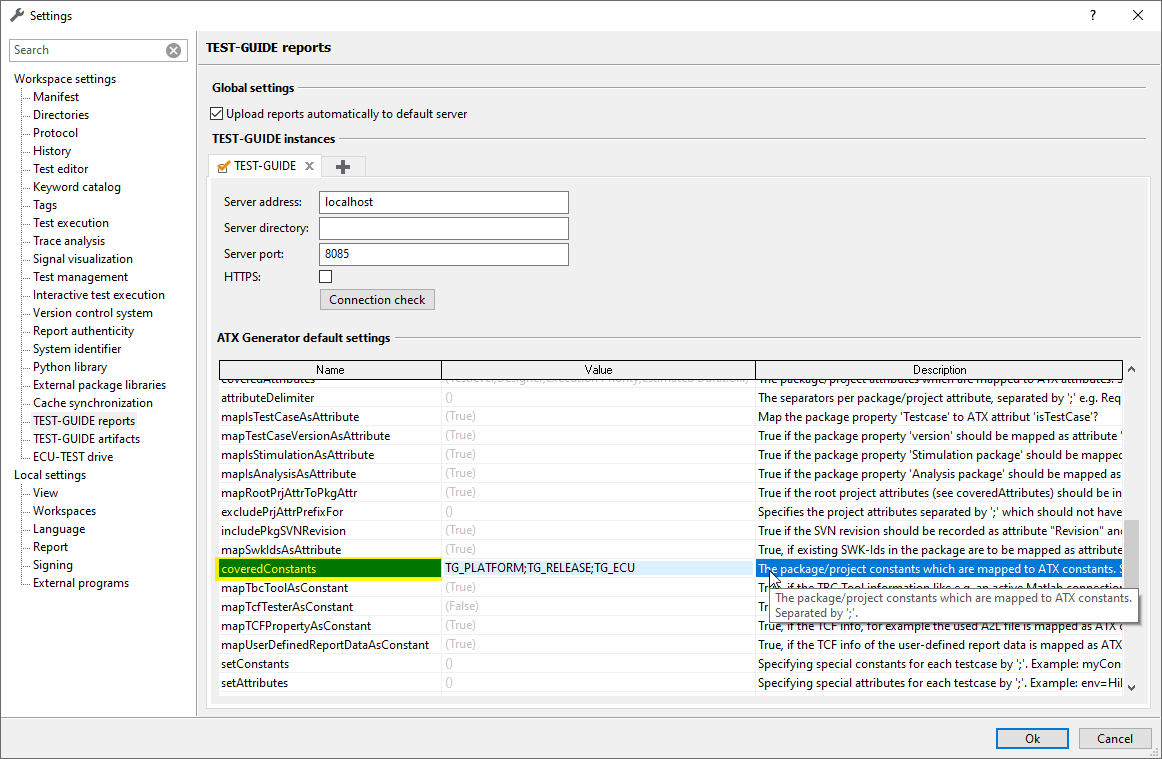Open TEST-GUIDE artifacts settings
The height and width of the screenshot is (759, 1162).
(86, 439)
